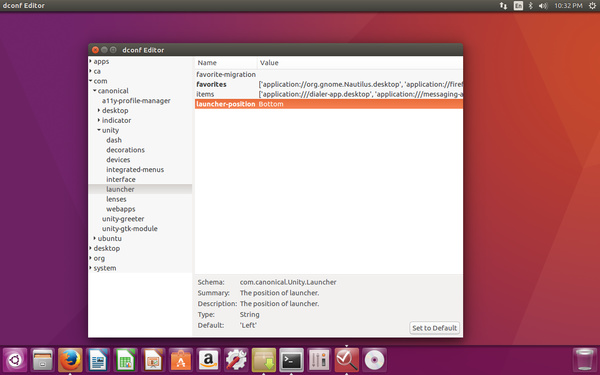Select the interface tree entry
The width and height of the screenshot is (600, 375).
121,179
